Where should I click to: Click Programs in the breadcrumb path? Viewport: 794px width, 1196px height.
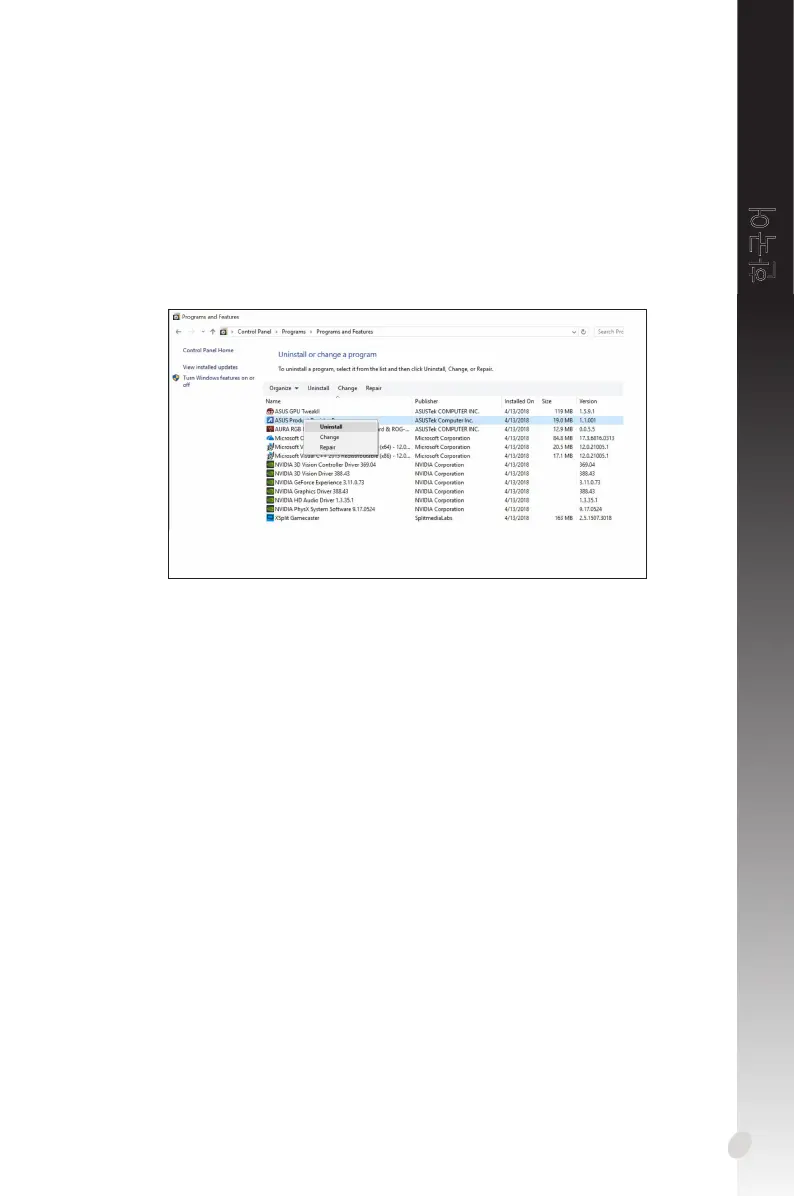point(294,332)
